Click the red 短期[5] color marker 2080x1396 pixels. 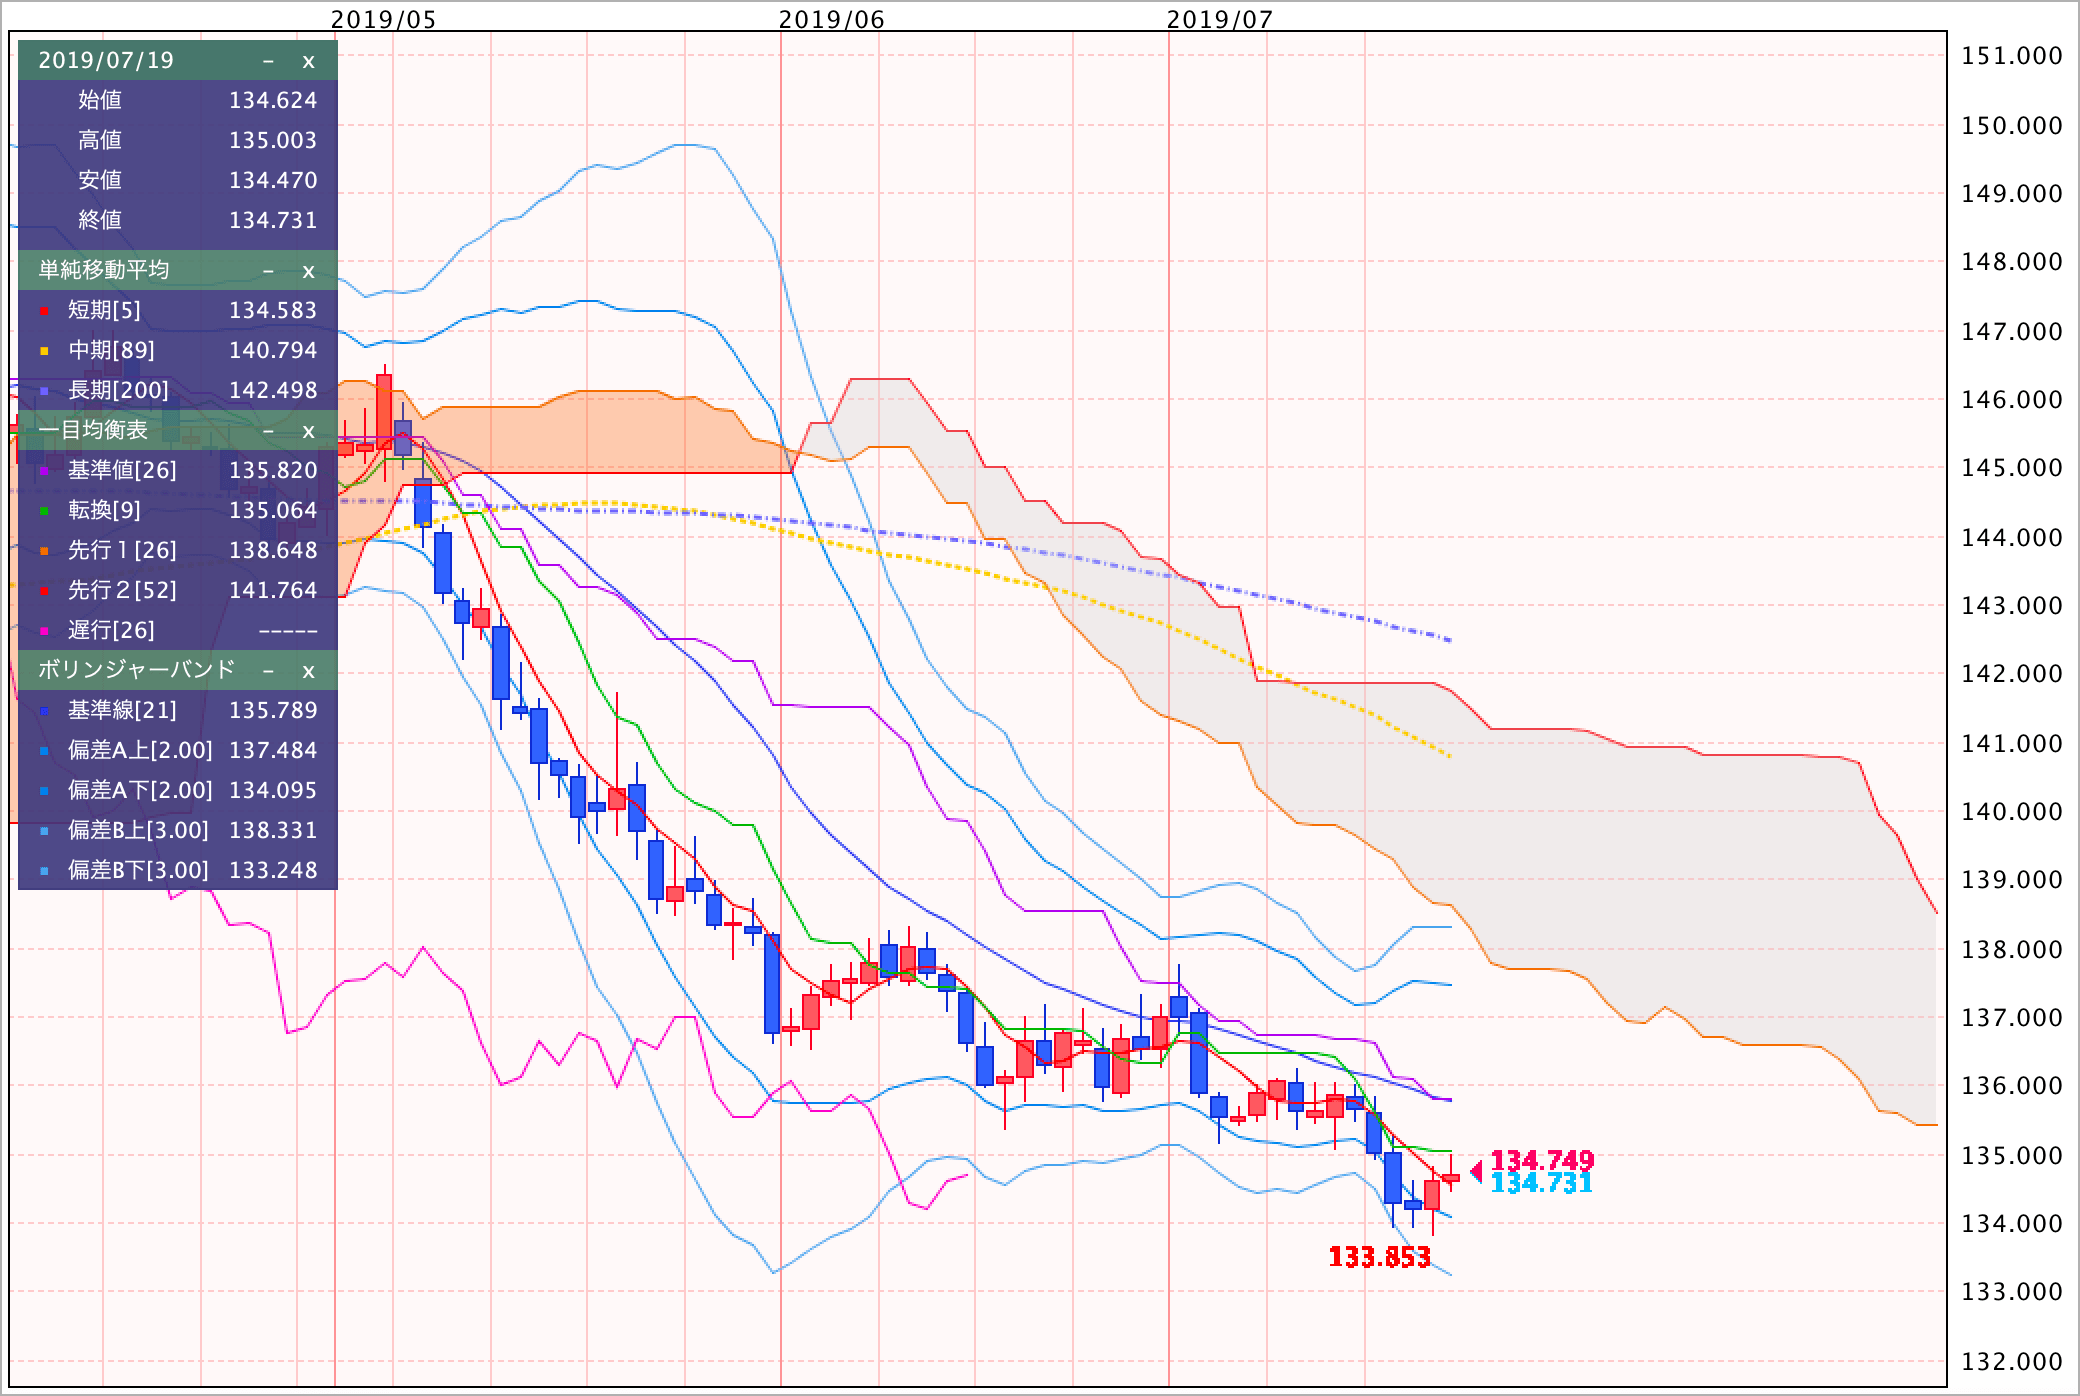click(44, 312)
